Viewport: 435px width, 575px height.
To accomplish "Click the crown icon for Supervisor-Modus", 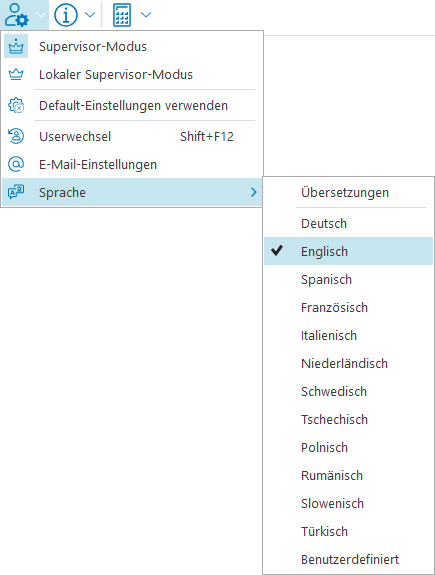I will (16, 47).
